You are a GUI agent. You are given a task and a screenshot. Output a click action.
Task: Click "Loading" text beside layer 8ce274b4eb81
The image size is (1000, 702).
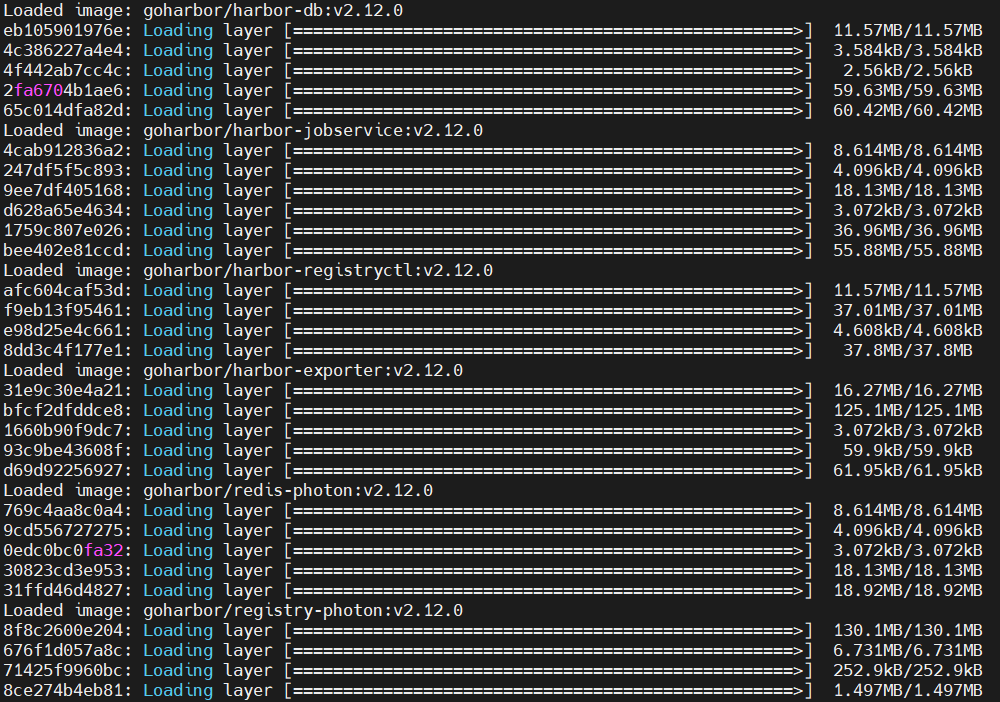pyautogui.click(x=178, y=690)
